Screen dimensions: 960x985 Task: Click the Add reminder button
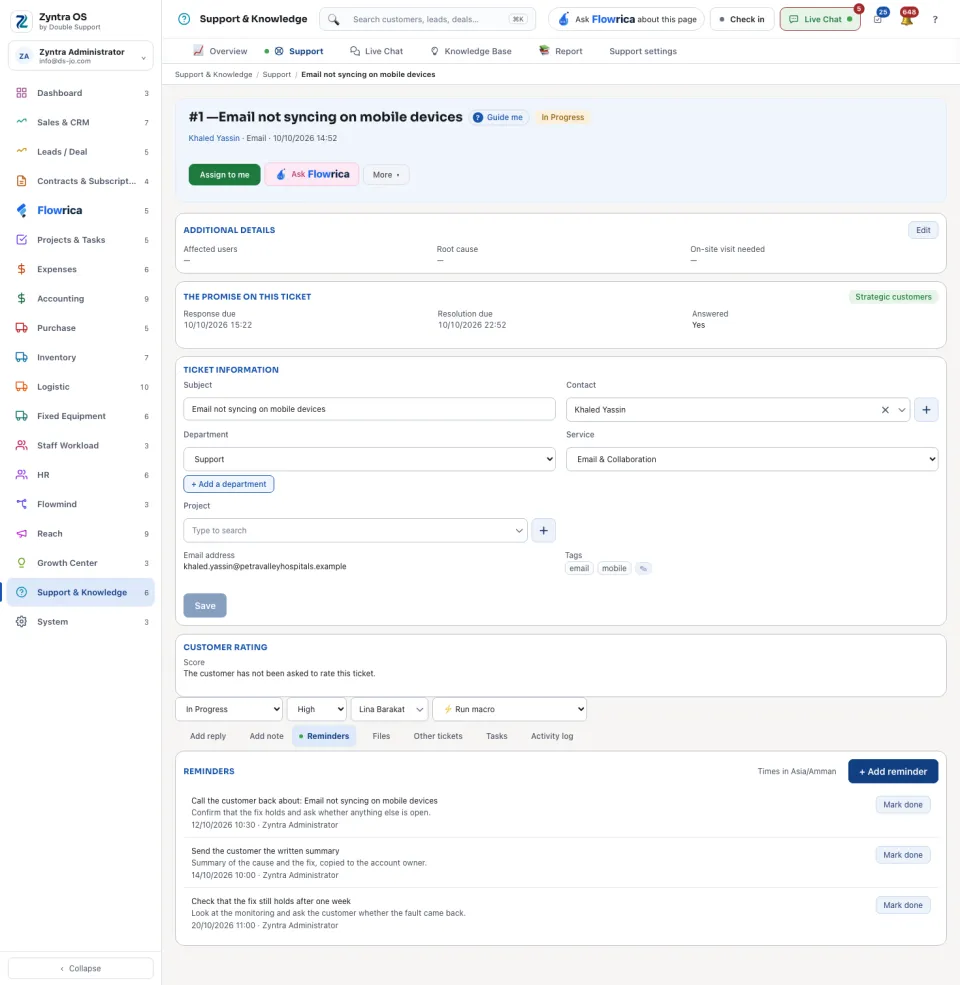click(893, 771)
